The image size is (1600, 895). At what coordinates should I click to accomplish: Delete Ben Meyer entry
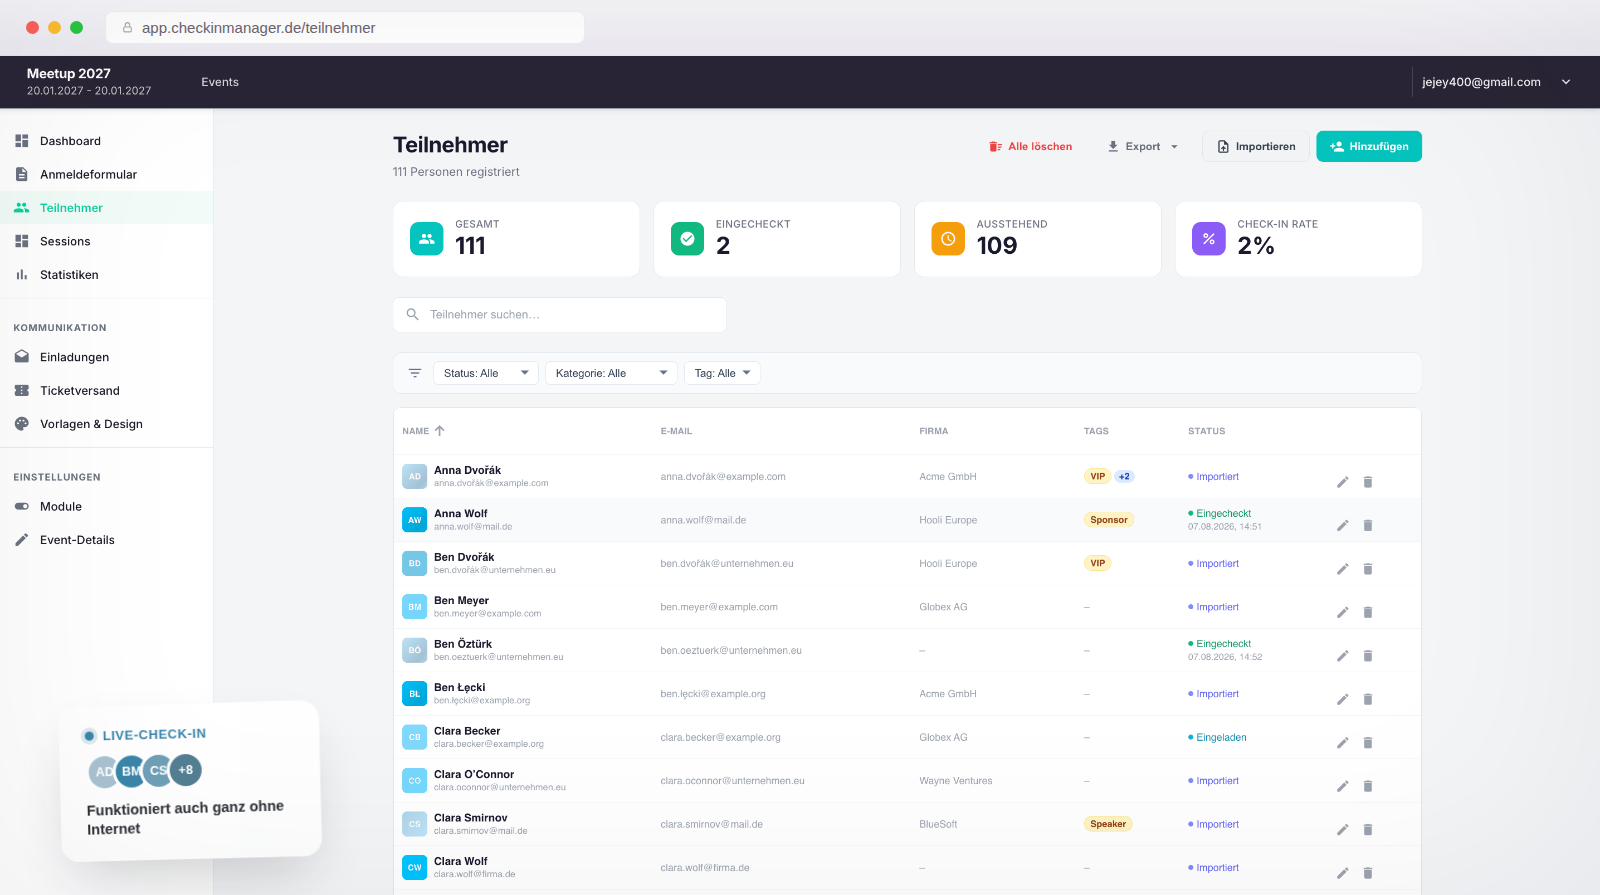pos(1368,612)
